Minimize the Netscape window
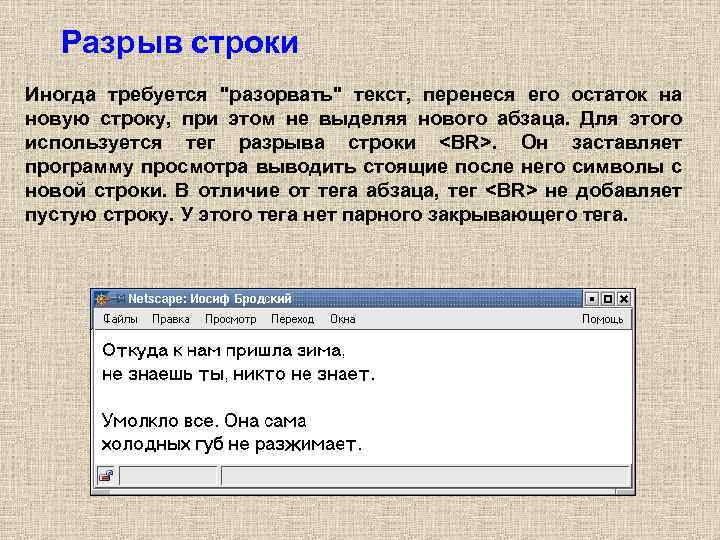720x540 pixels. pyautogui.click(x=592, y=299)
